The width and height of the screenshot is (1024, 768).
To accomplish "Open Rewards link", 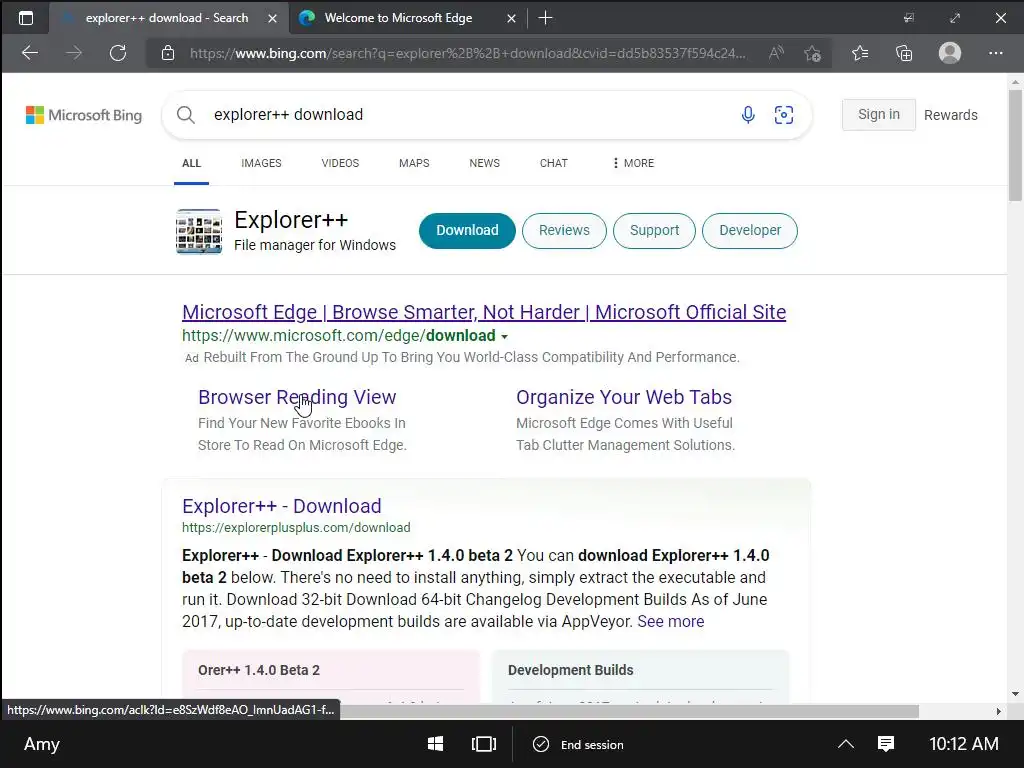I will [x=950, y=115].
